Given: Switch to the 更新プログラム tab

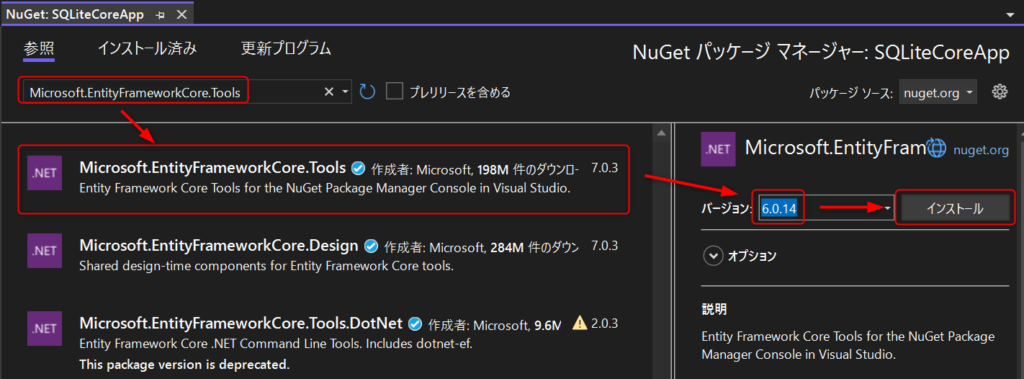Looking at the screenshot, I should click(286, 48).
